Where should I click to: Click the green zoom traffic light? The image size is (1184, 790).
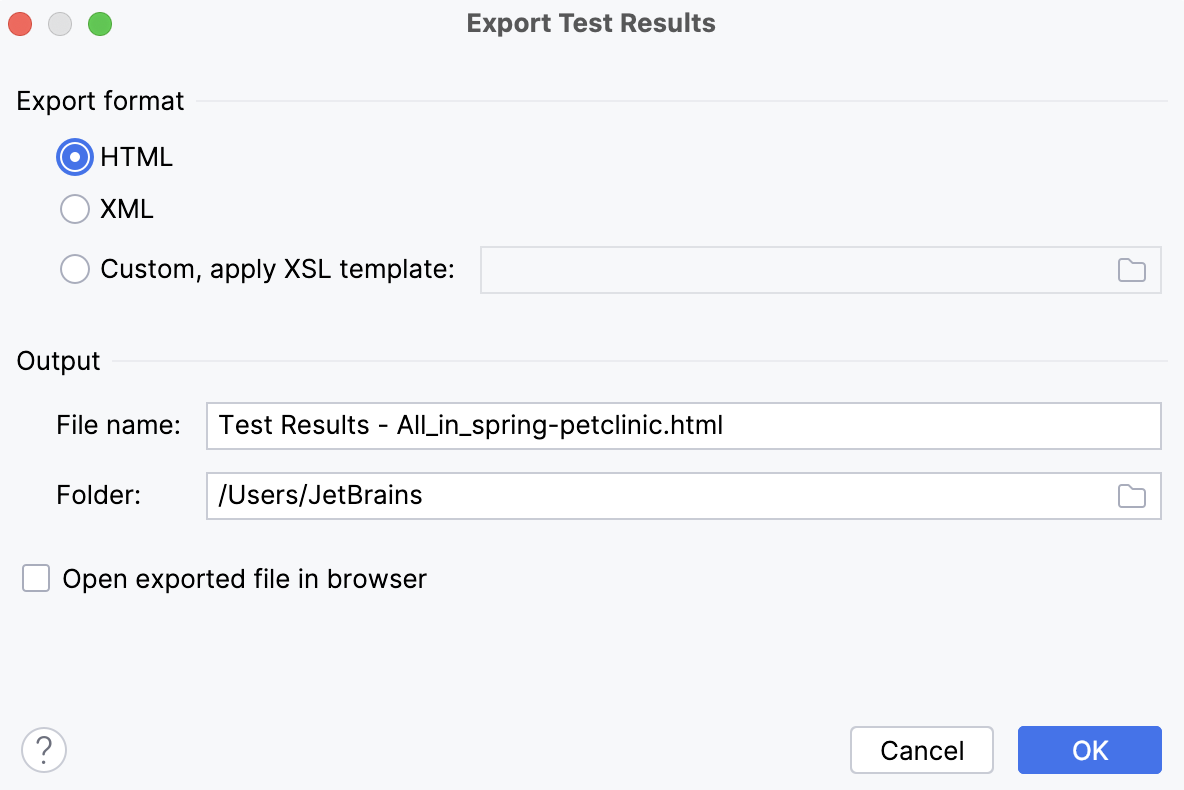point(99,23)
